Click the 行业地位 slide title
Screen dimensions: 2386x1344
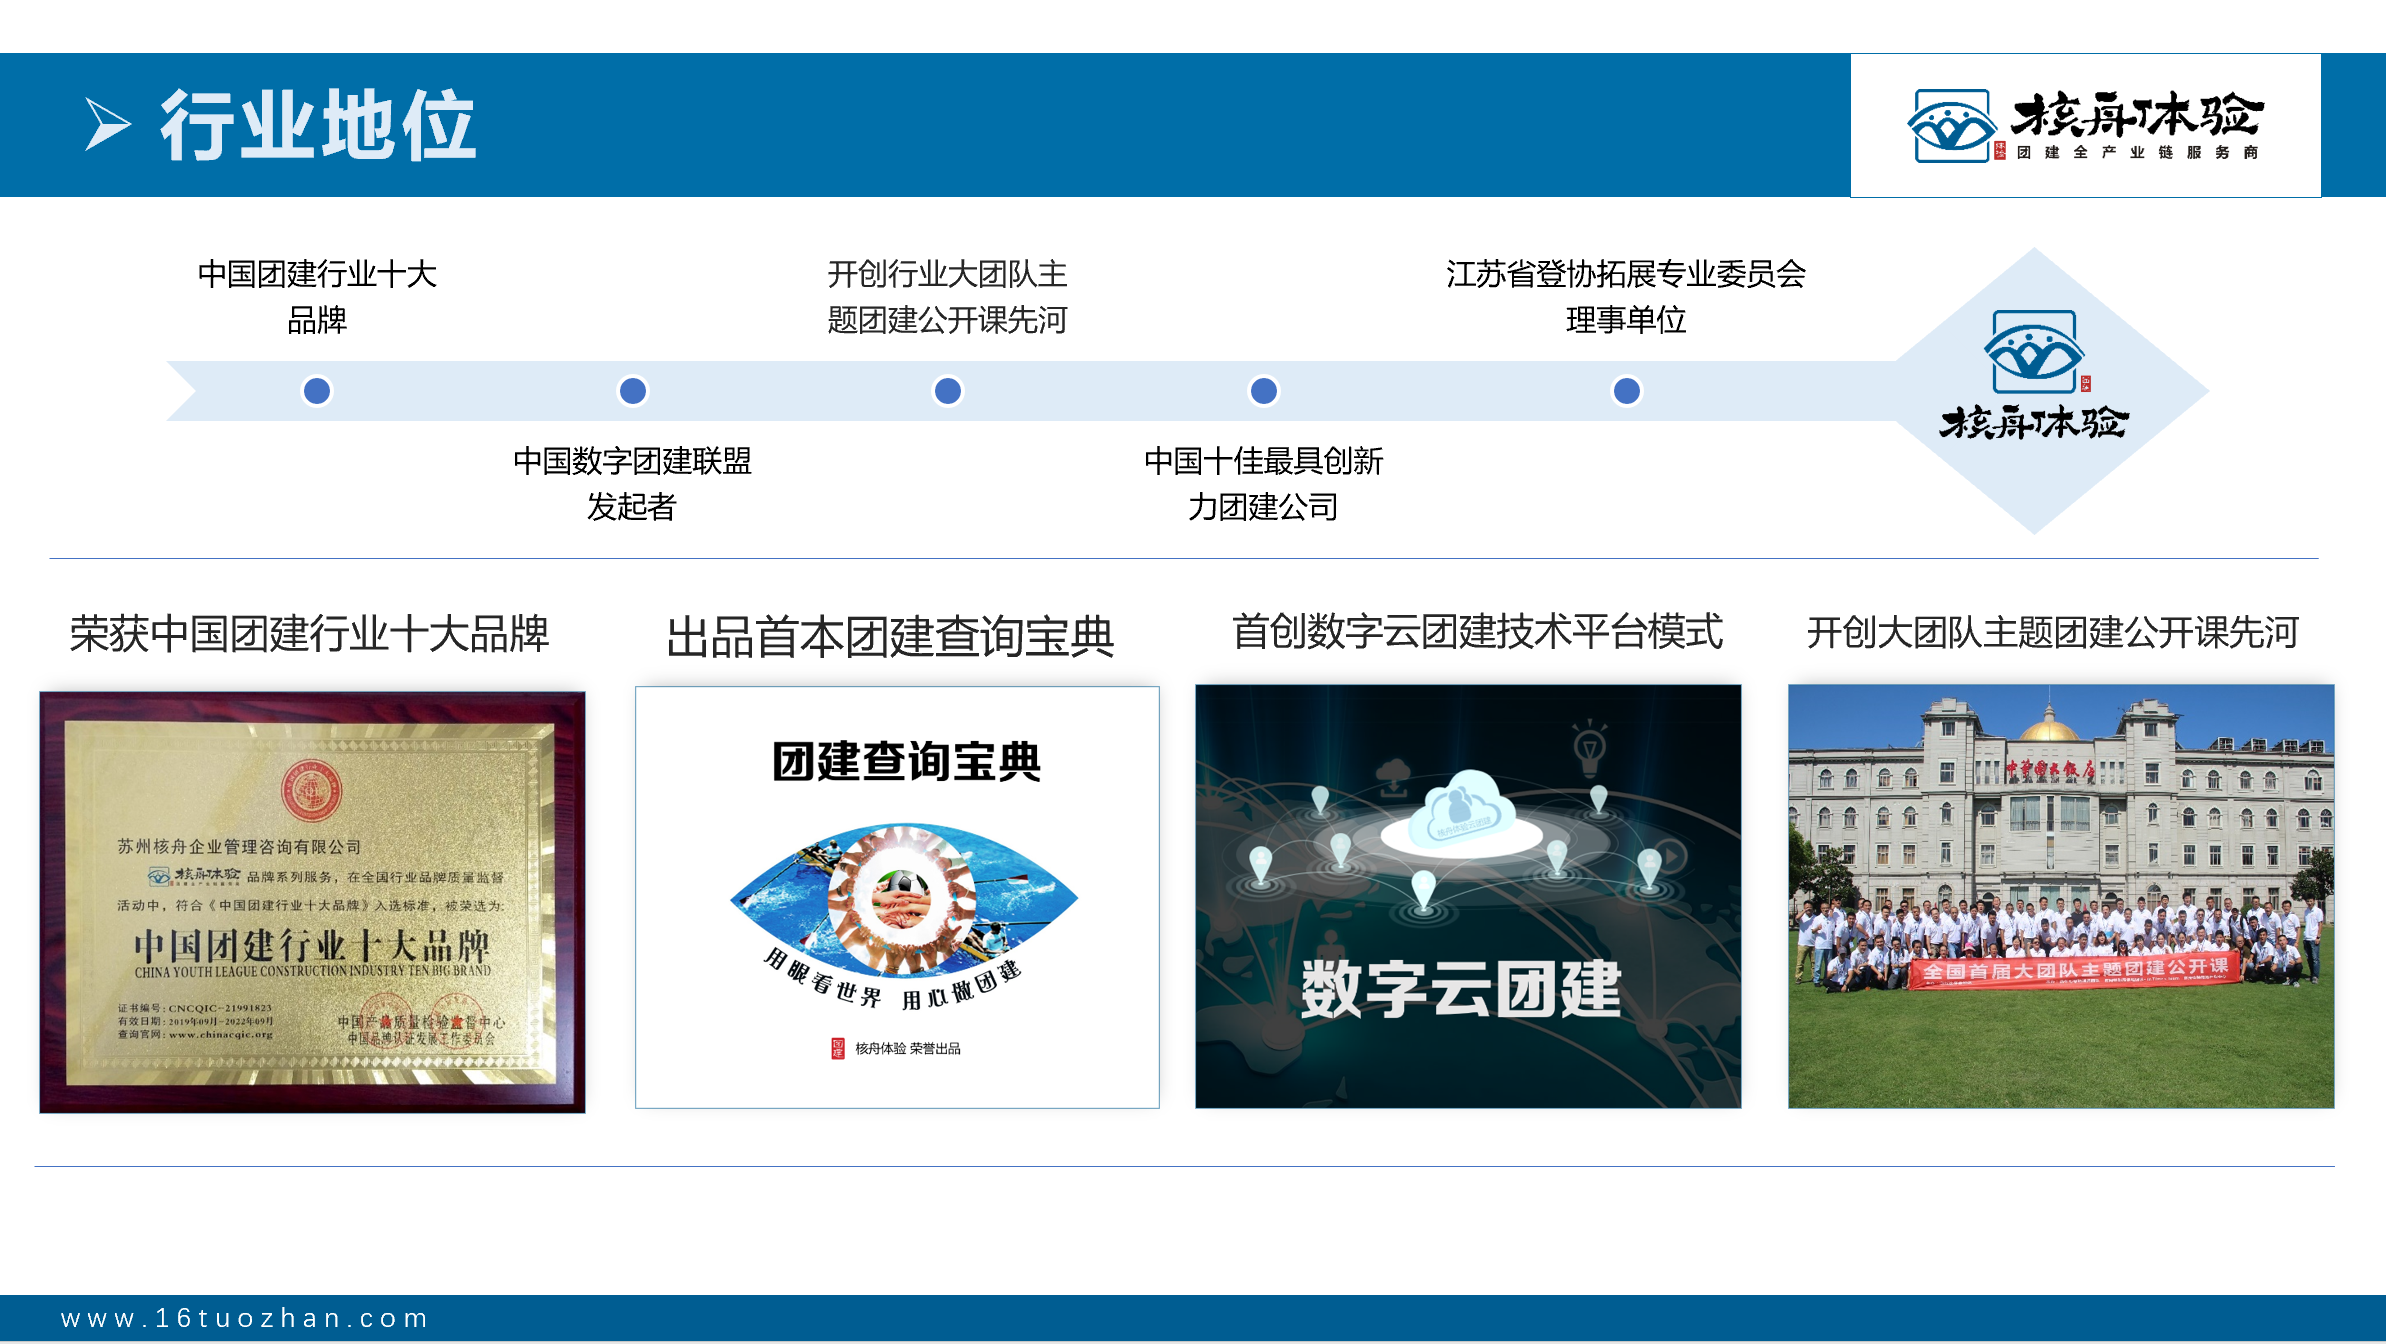318,125
